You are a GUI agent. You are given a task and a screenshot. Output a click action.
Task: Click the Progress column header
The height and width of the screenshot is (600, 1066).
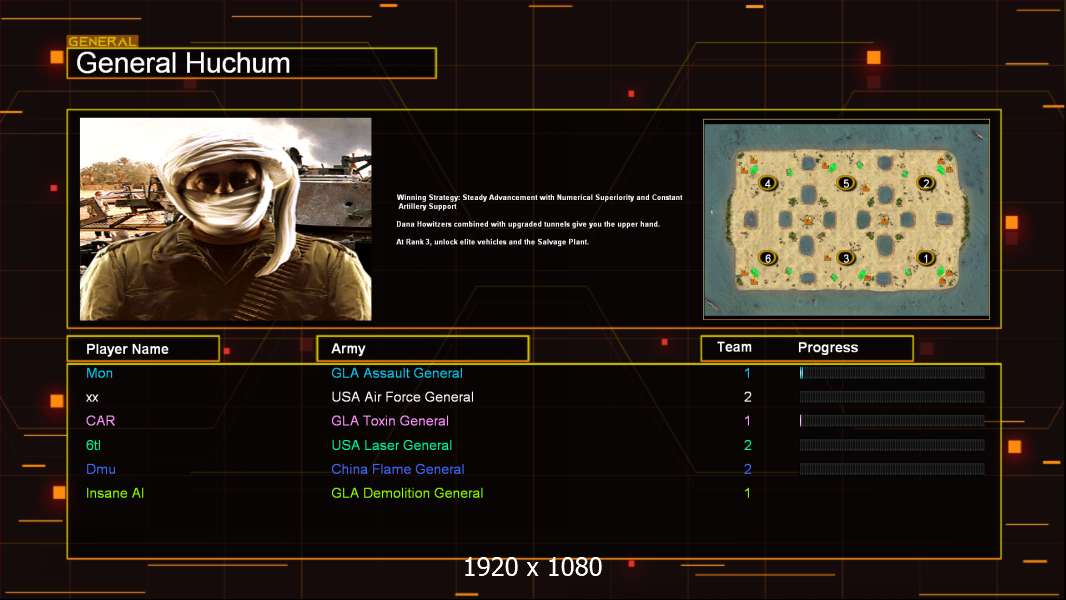pos(828,348)
